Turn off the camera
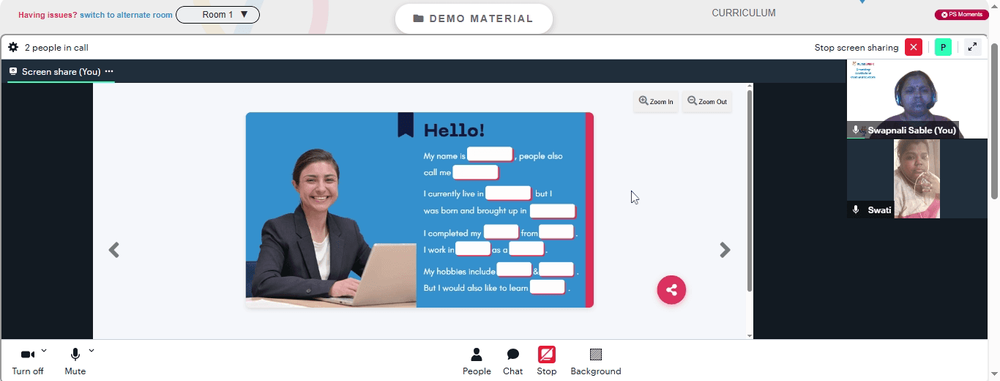The image size is (1000, 381). 27,362
